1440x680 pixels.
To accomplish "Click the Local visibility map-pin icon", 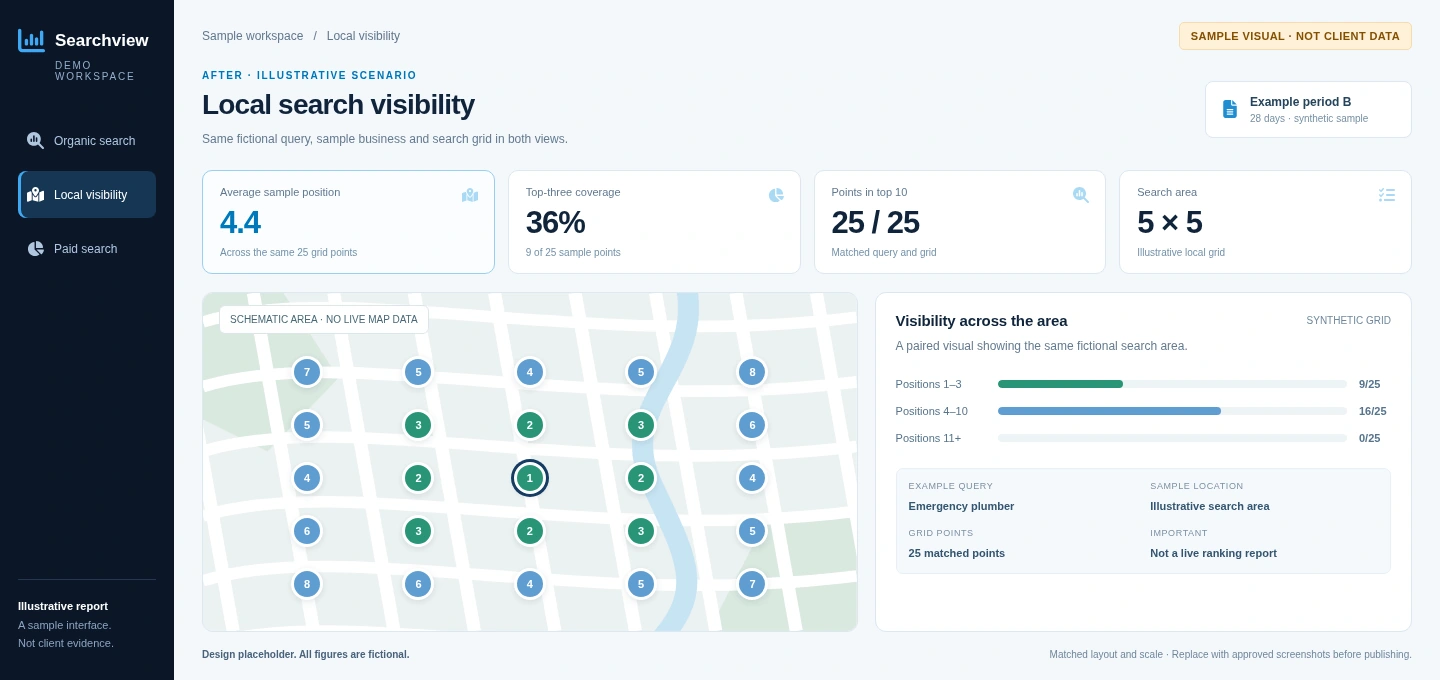I will (35, 195).
